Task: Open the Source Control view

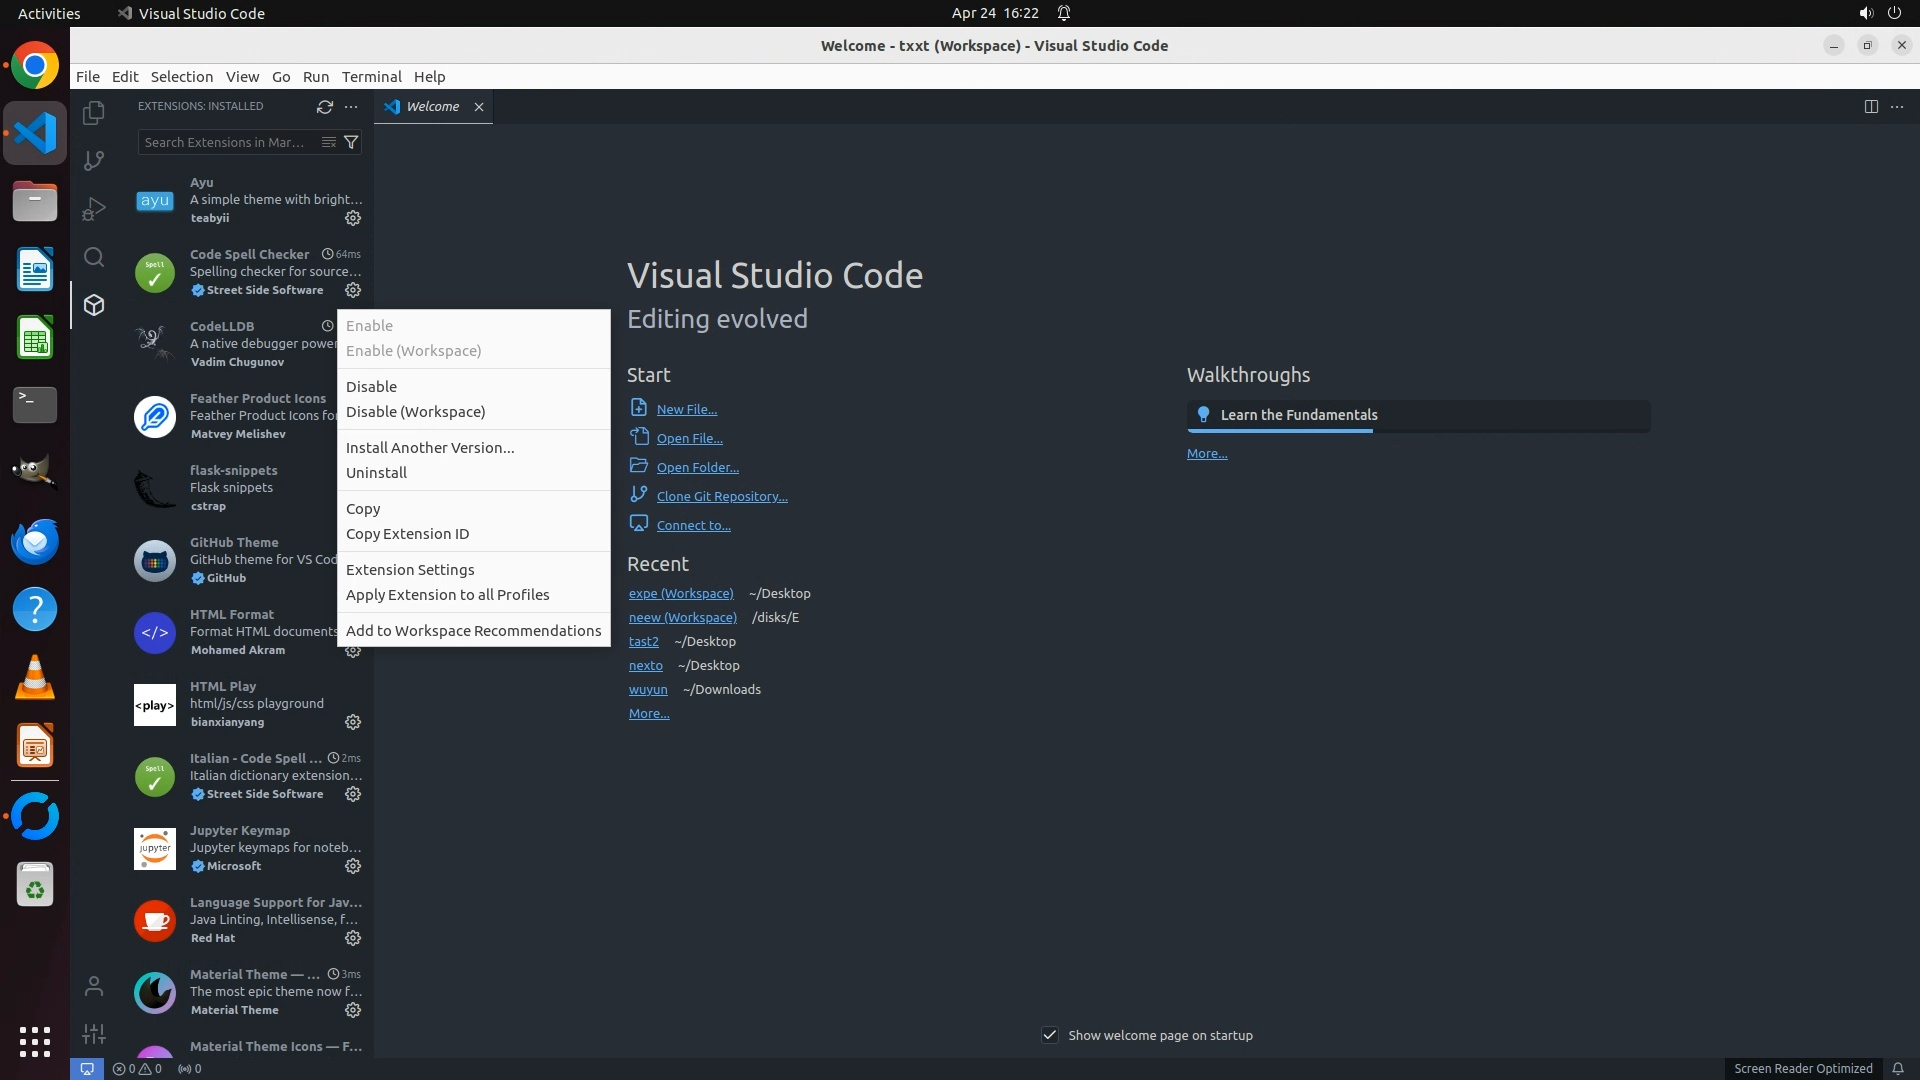Action: pos(94,161)
